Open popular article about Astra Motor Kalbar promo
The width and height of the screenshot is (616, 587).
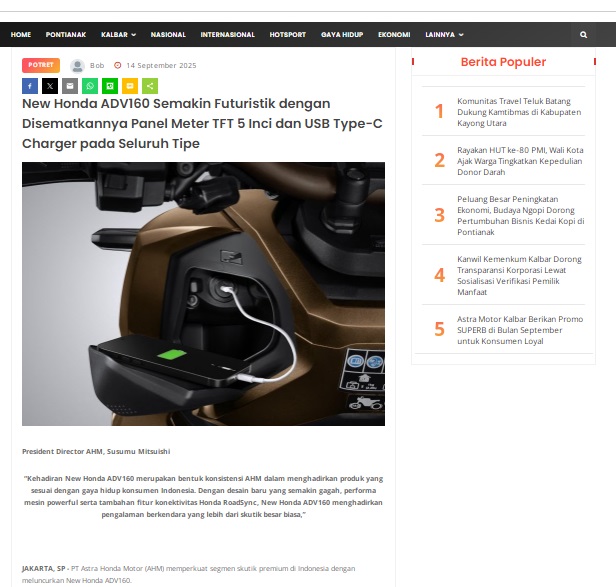(x=519, y=330)
